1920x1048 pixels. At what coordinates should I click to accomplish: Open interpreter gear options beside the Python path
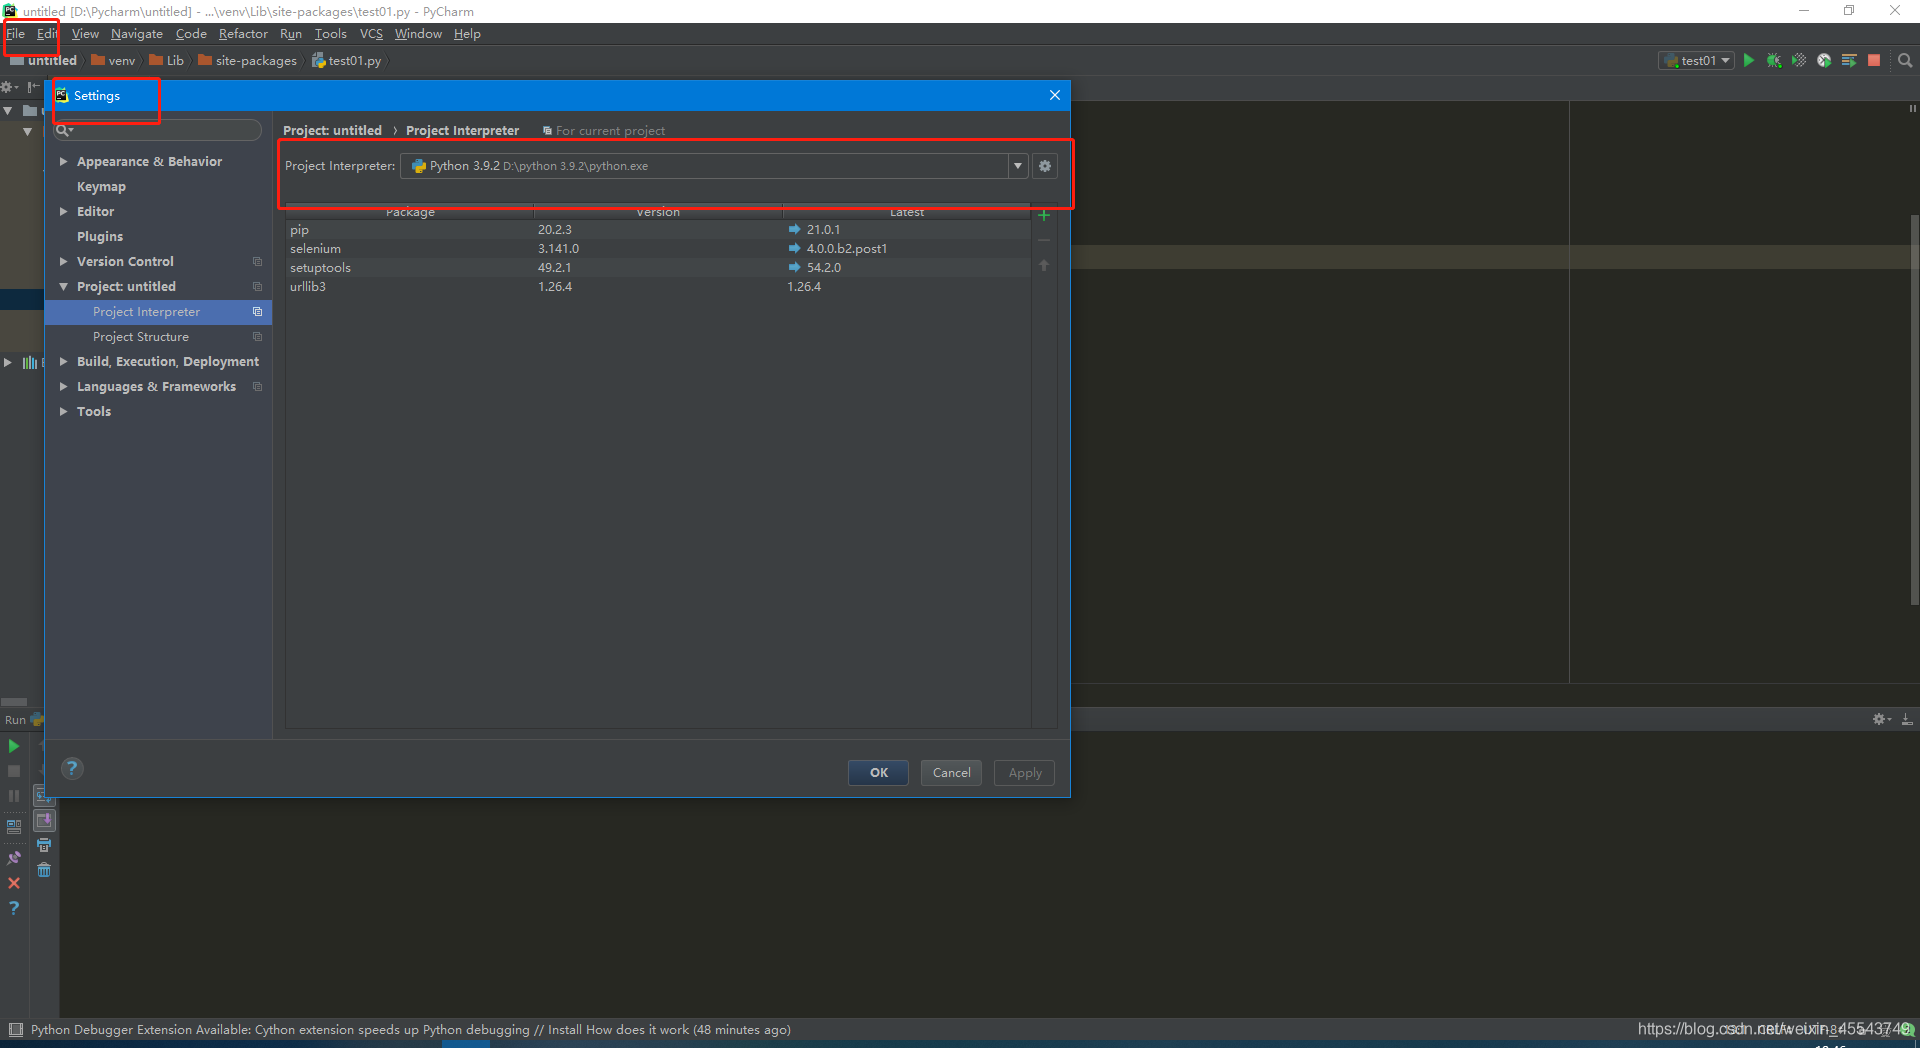pyautogui.click(x=1045, y=166)
